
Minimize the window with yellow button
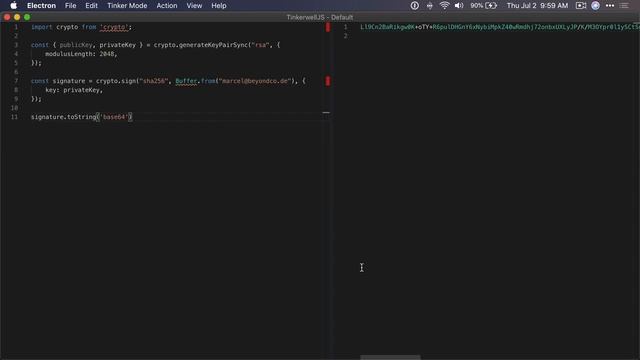coord(17,17)
